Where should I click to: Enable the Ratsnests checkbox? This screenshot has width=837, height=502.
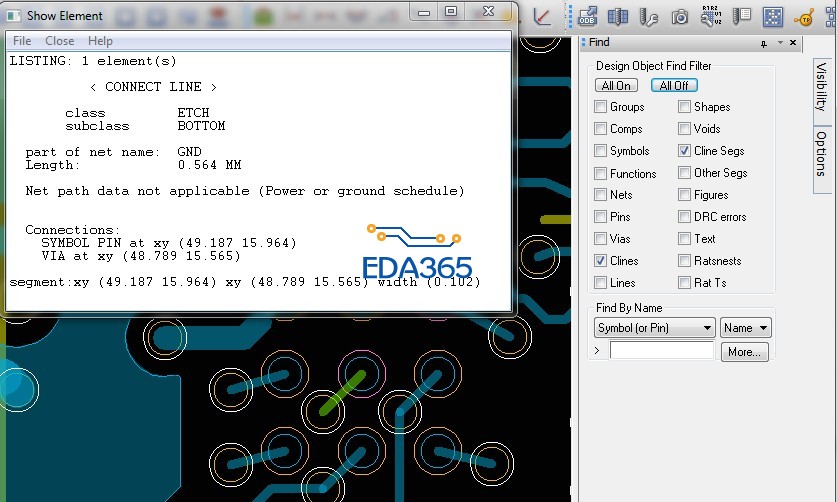pyautogui.click(x=684, y=260)
